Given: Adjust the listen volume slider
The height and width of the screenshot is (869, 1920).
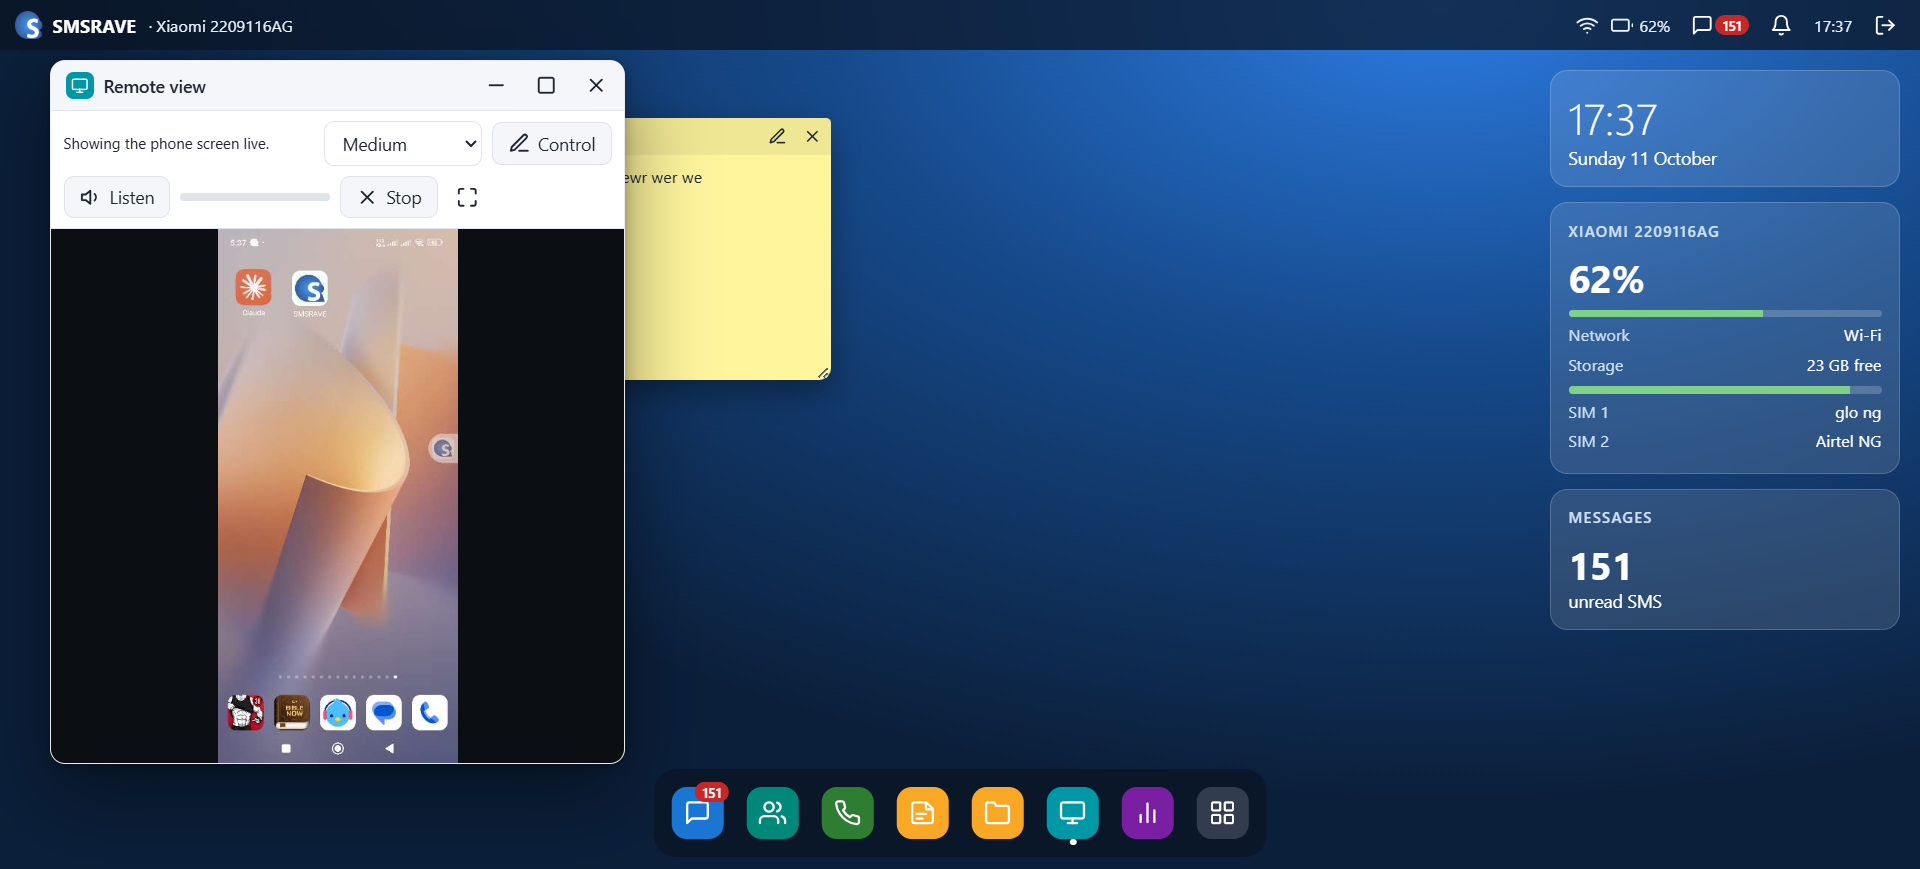Looking at the screenshot, I should point(255,197).
